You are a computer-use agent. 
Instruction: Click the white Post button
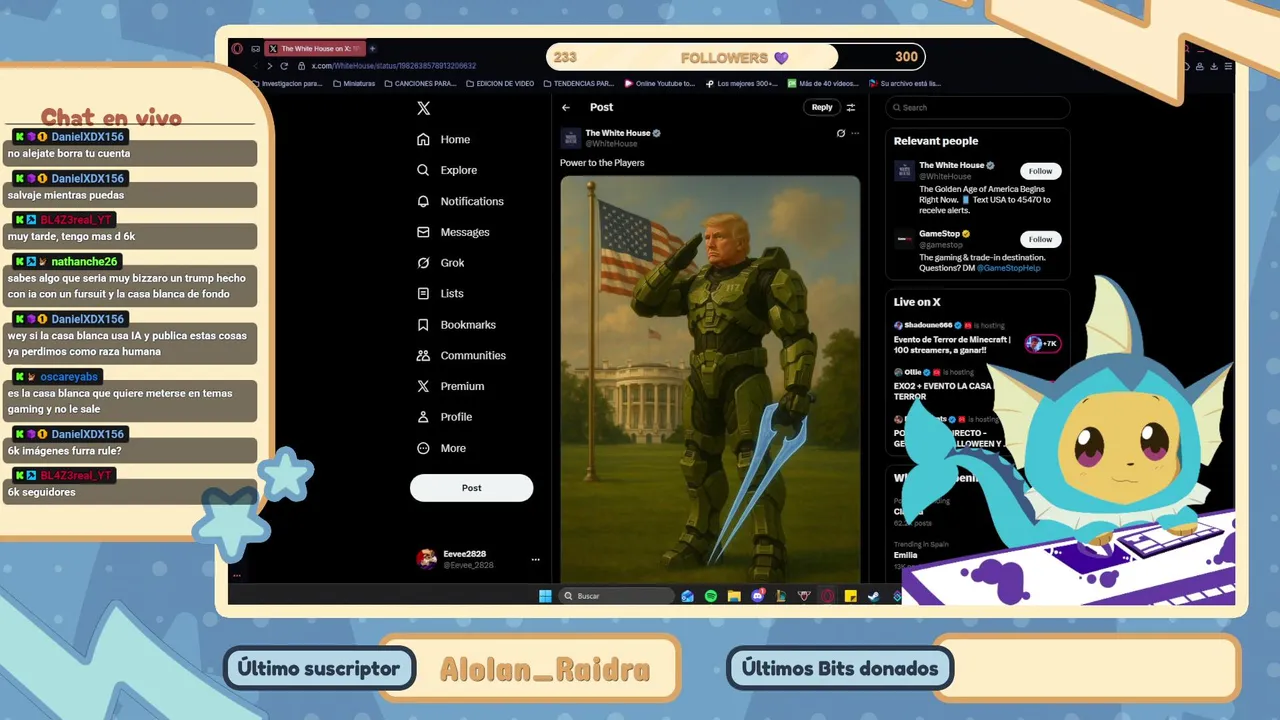[471, 488]
